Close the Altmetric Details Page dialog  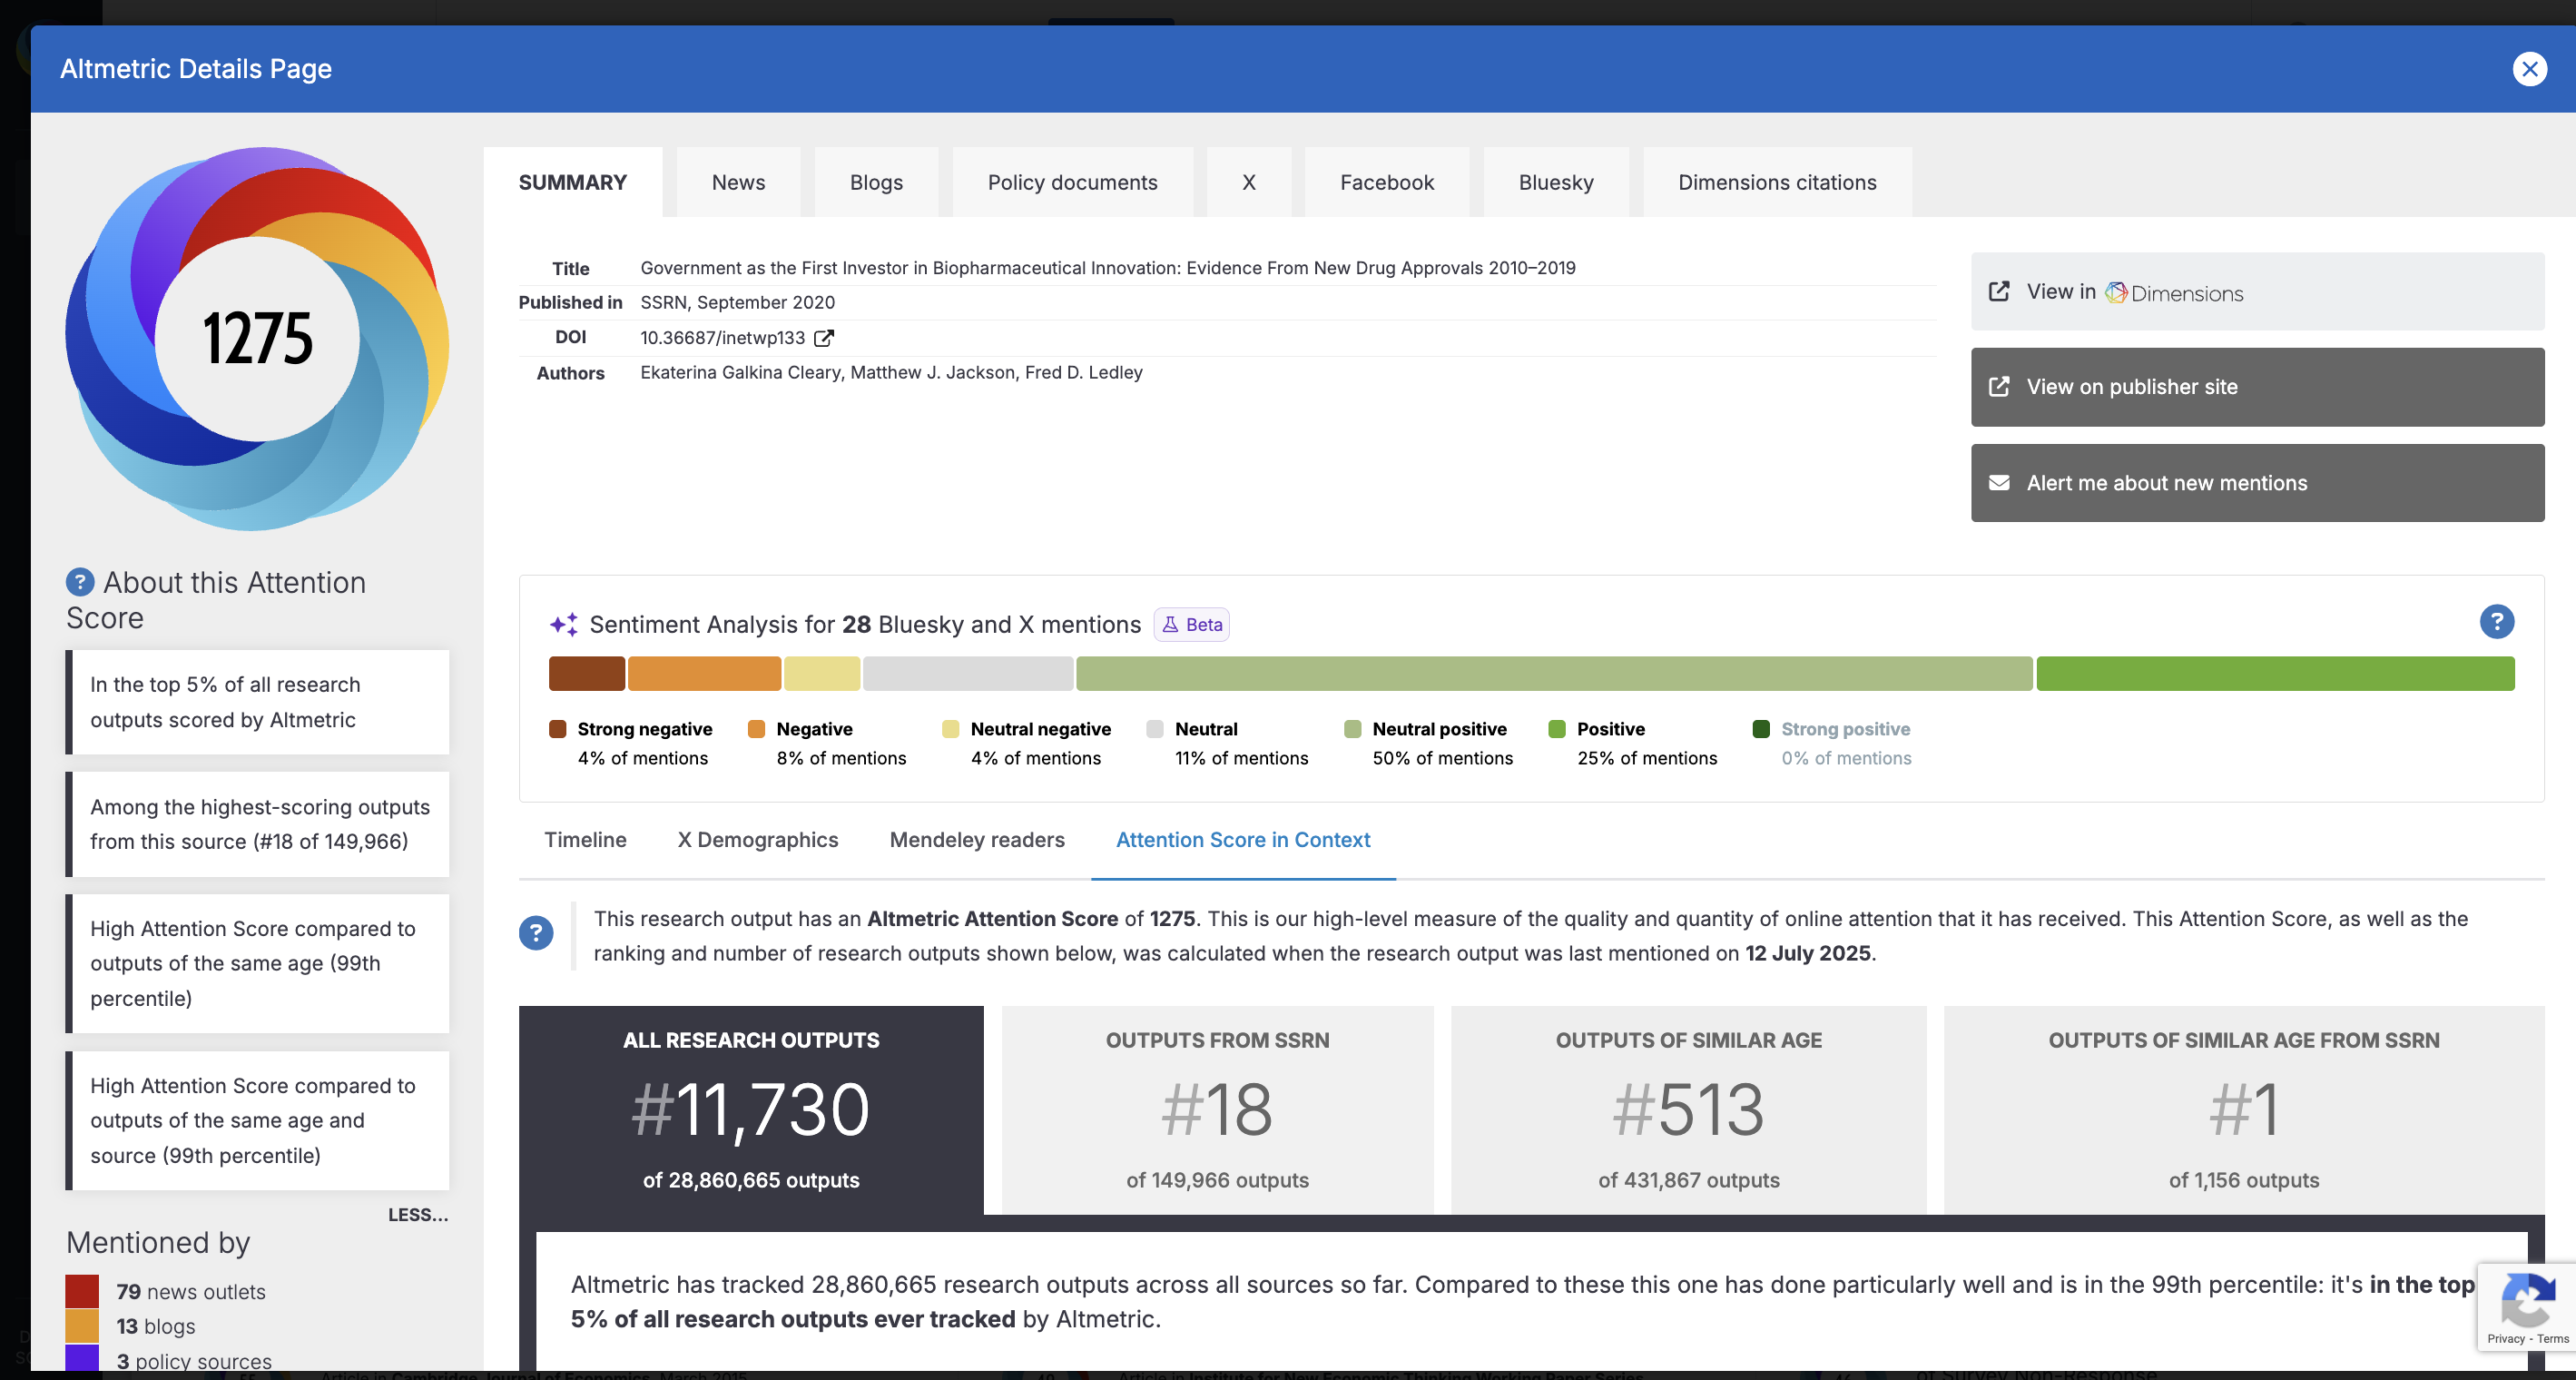tap(2529, 69)
